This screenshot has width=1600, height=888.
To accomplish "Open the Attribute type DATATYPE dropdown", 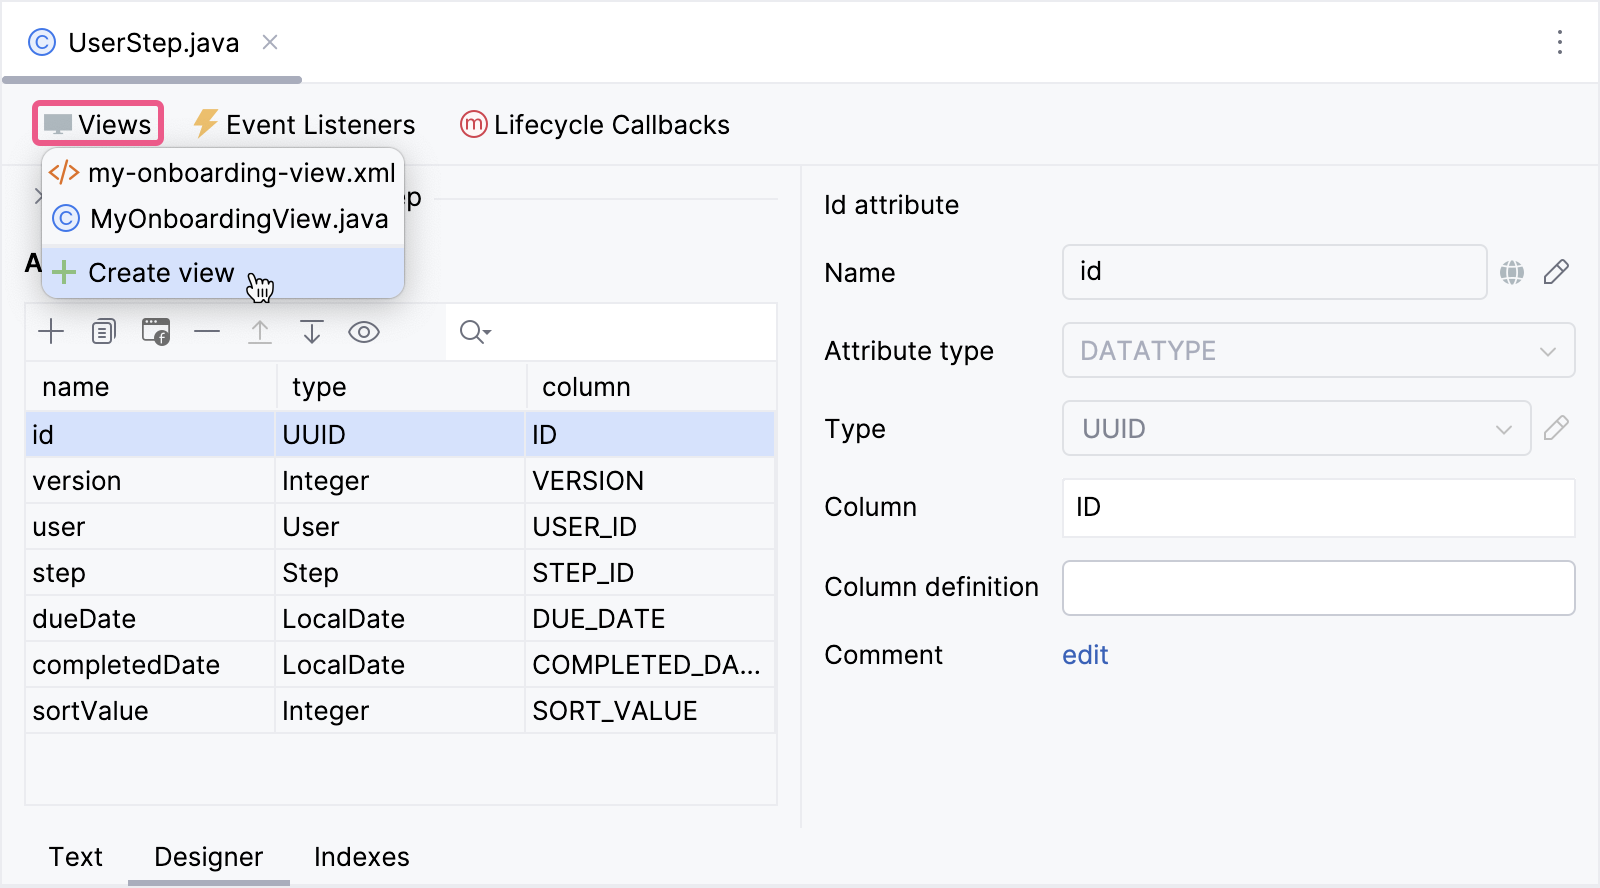I will coord(1318,351).
